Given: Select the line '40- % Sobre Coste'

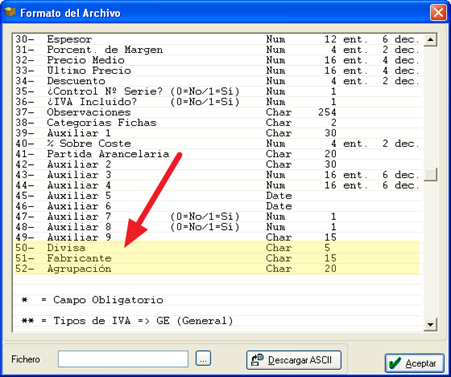Looking at the screenshot, I should coord(218,144).
